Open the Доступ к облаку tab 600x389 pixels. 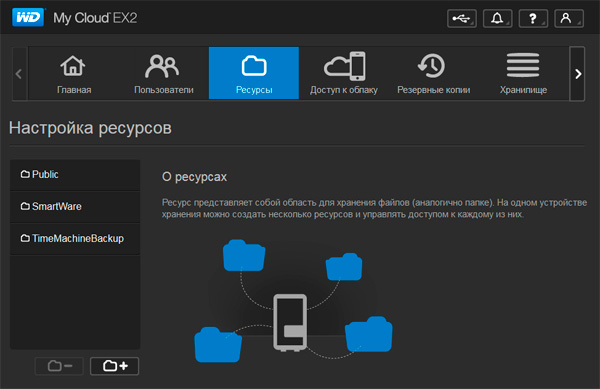[344, 73]
